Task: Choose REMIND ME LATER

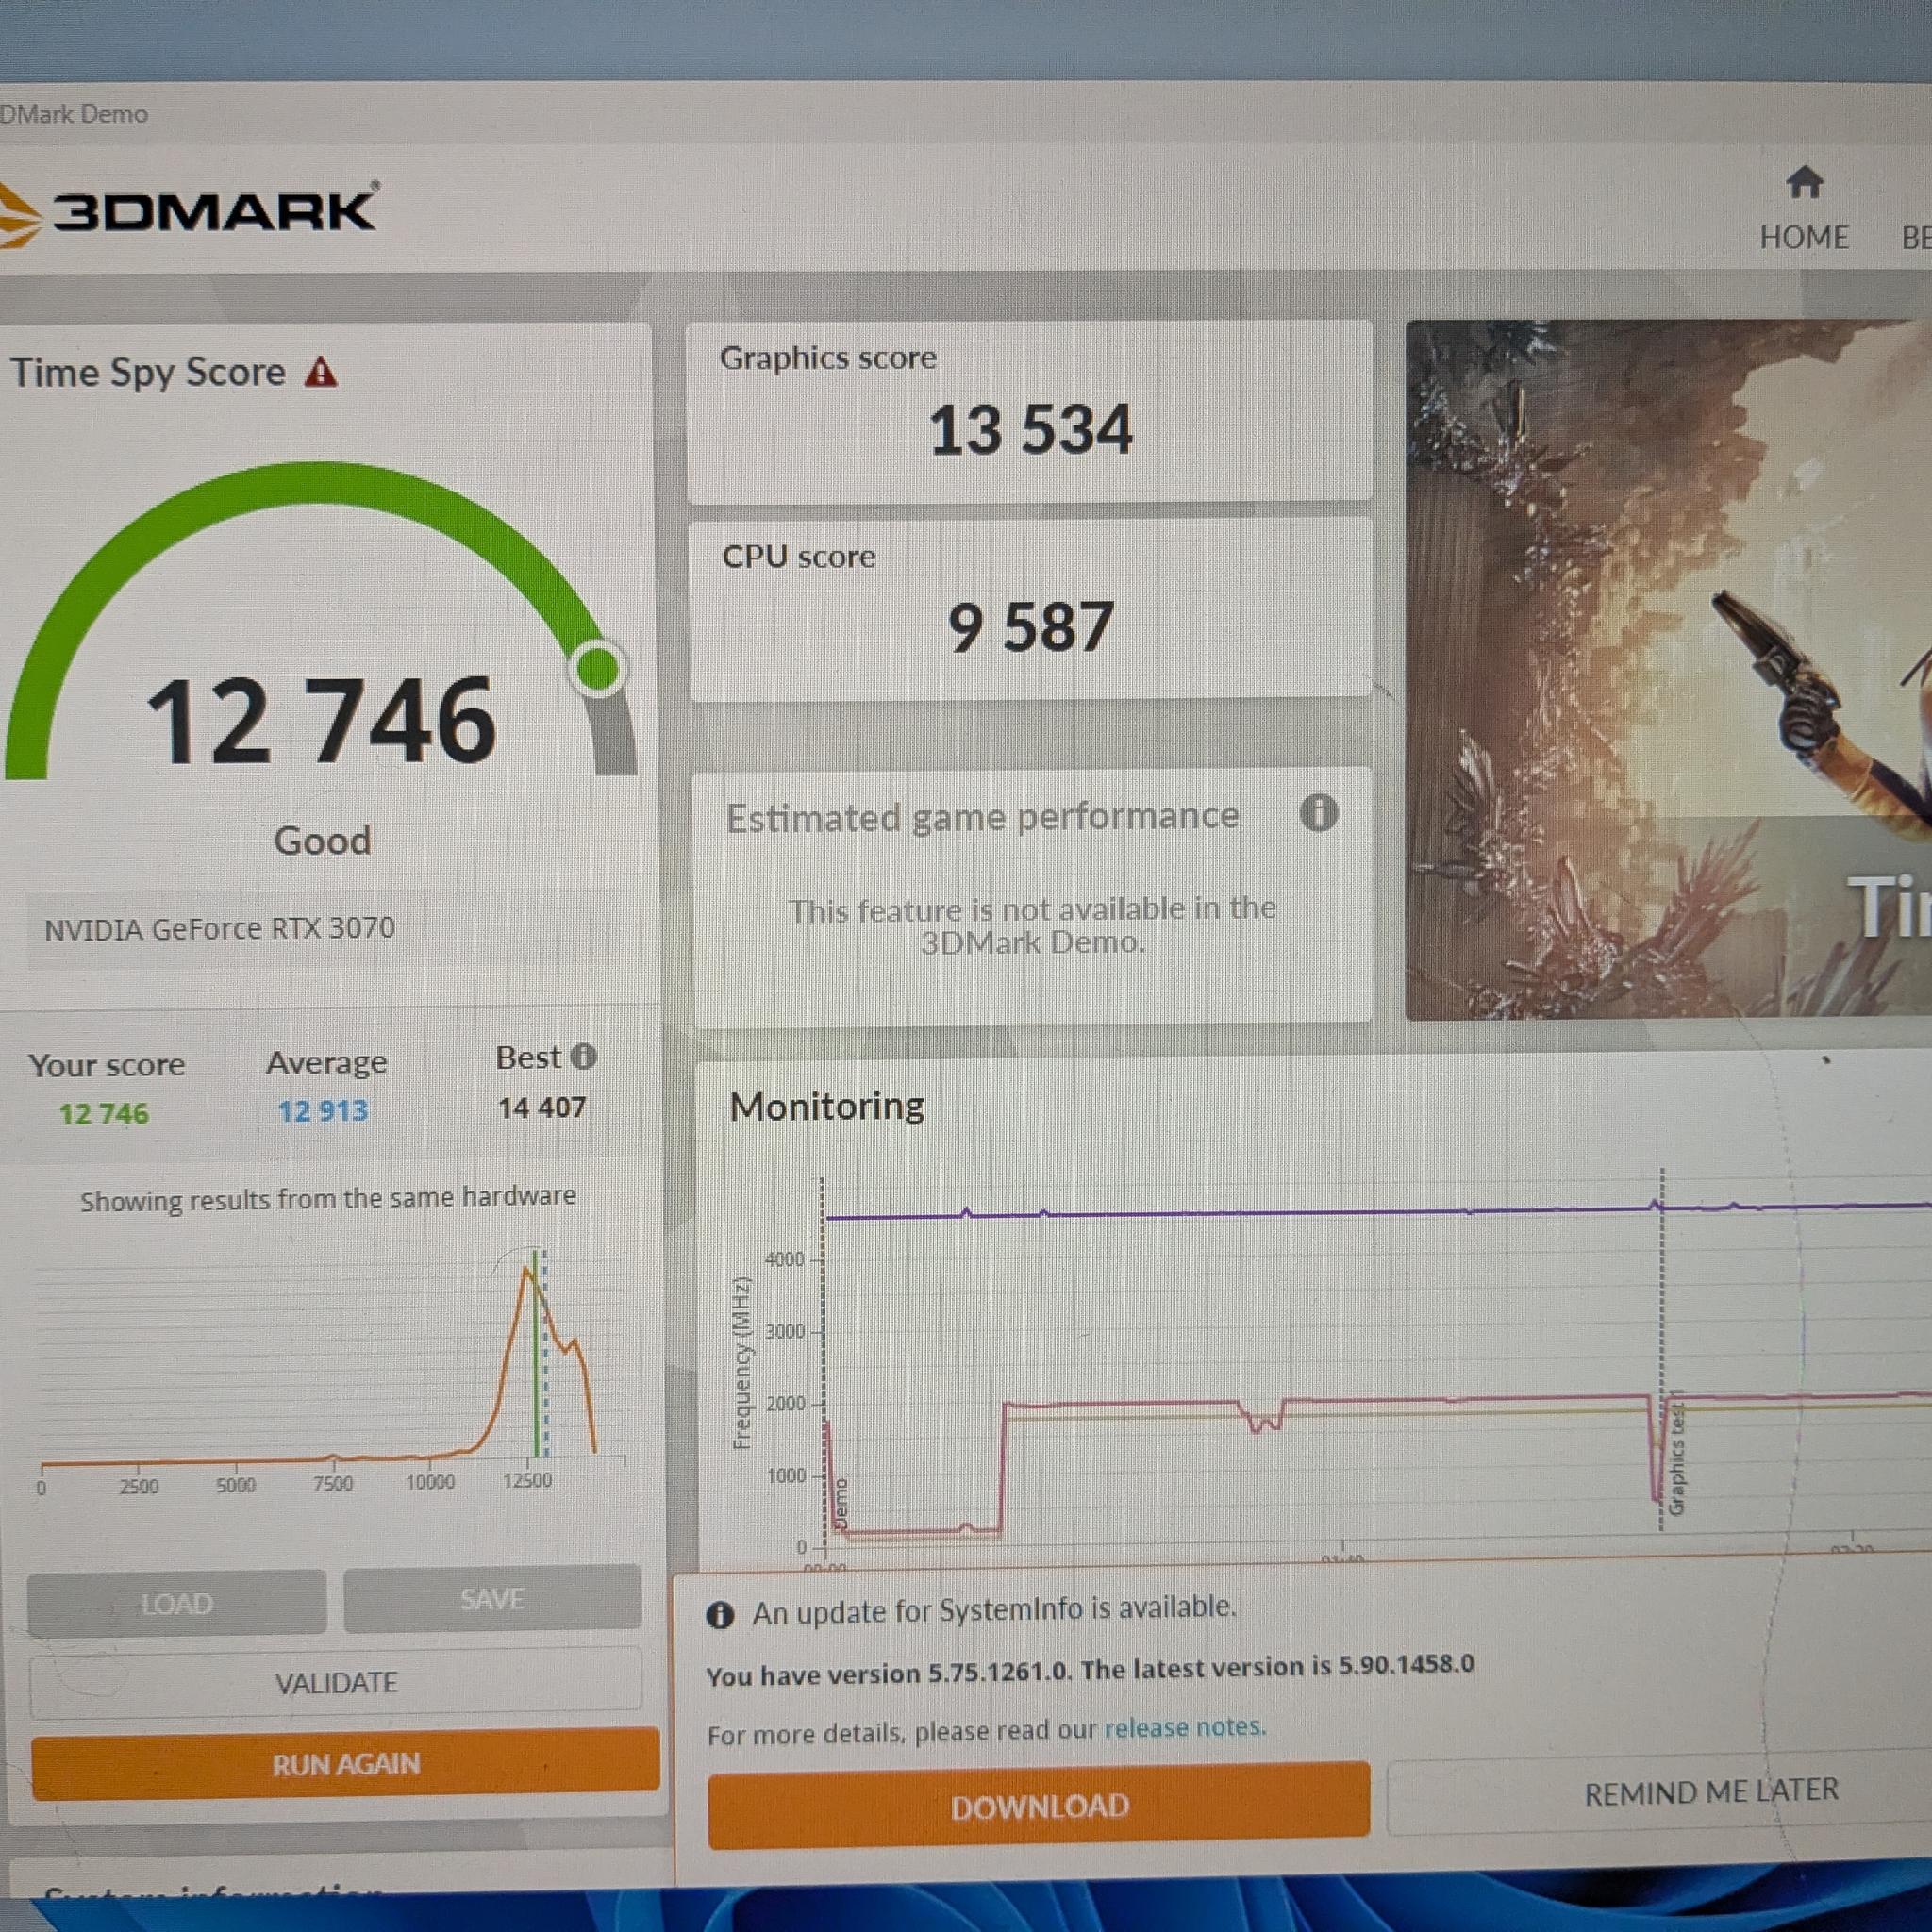Action: [x=1711, y=1791]
